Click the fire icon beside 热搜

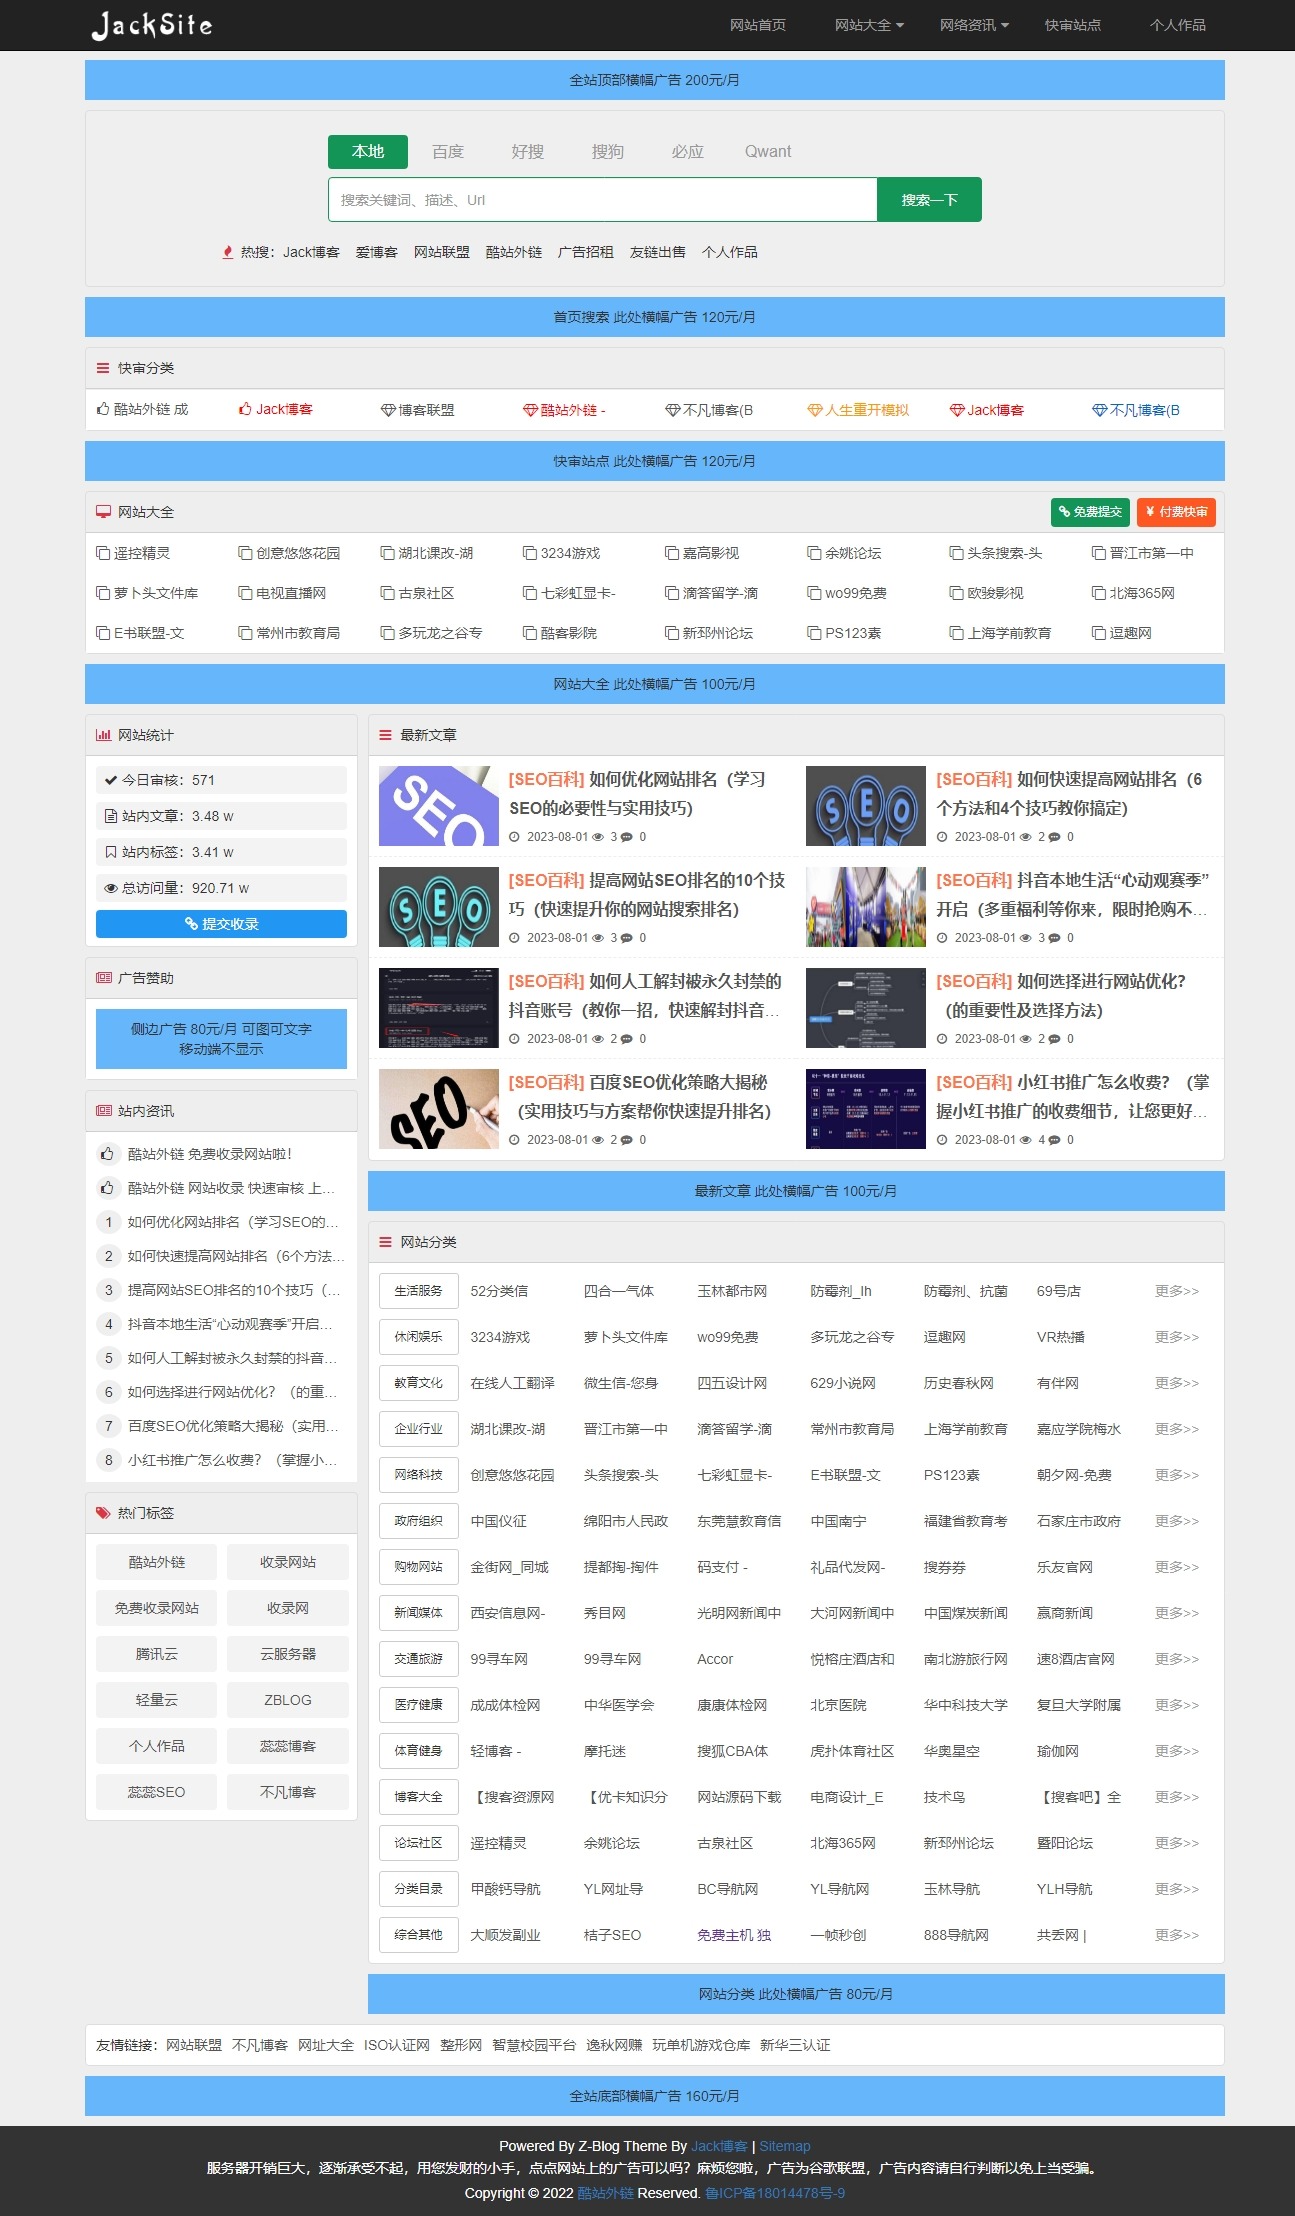tap(228, 252)
